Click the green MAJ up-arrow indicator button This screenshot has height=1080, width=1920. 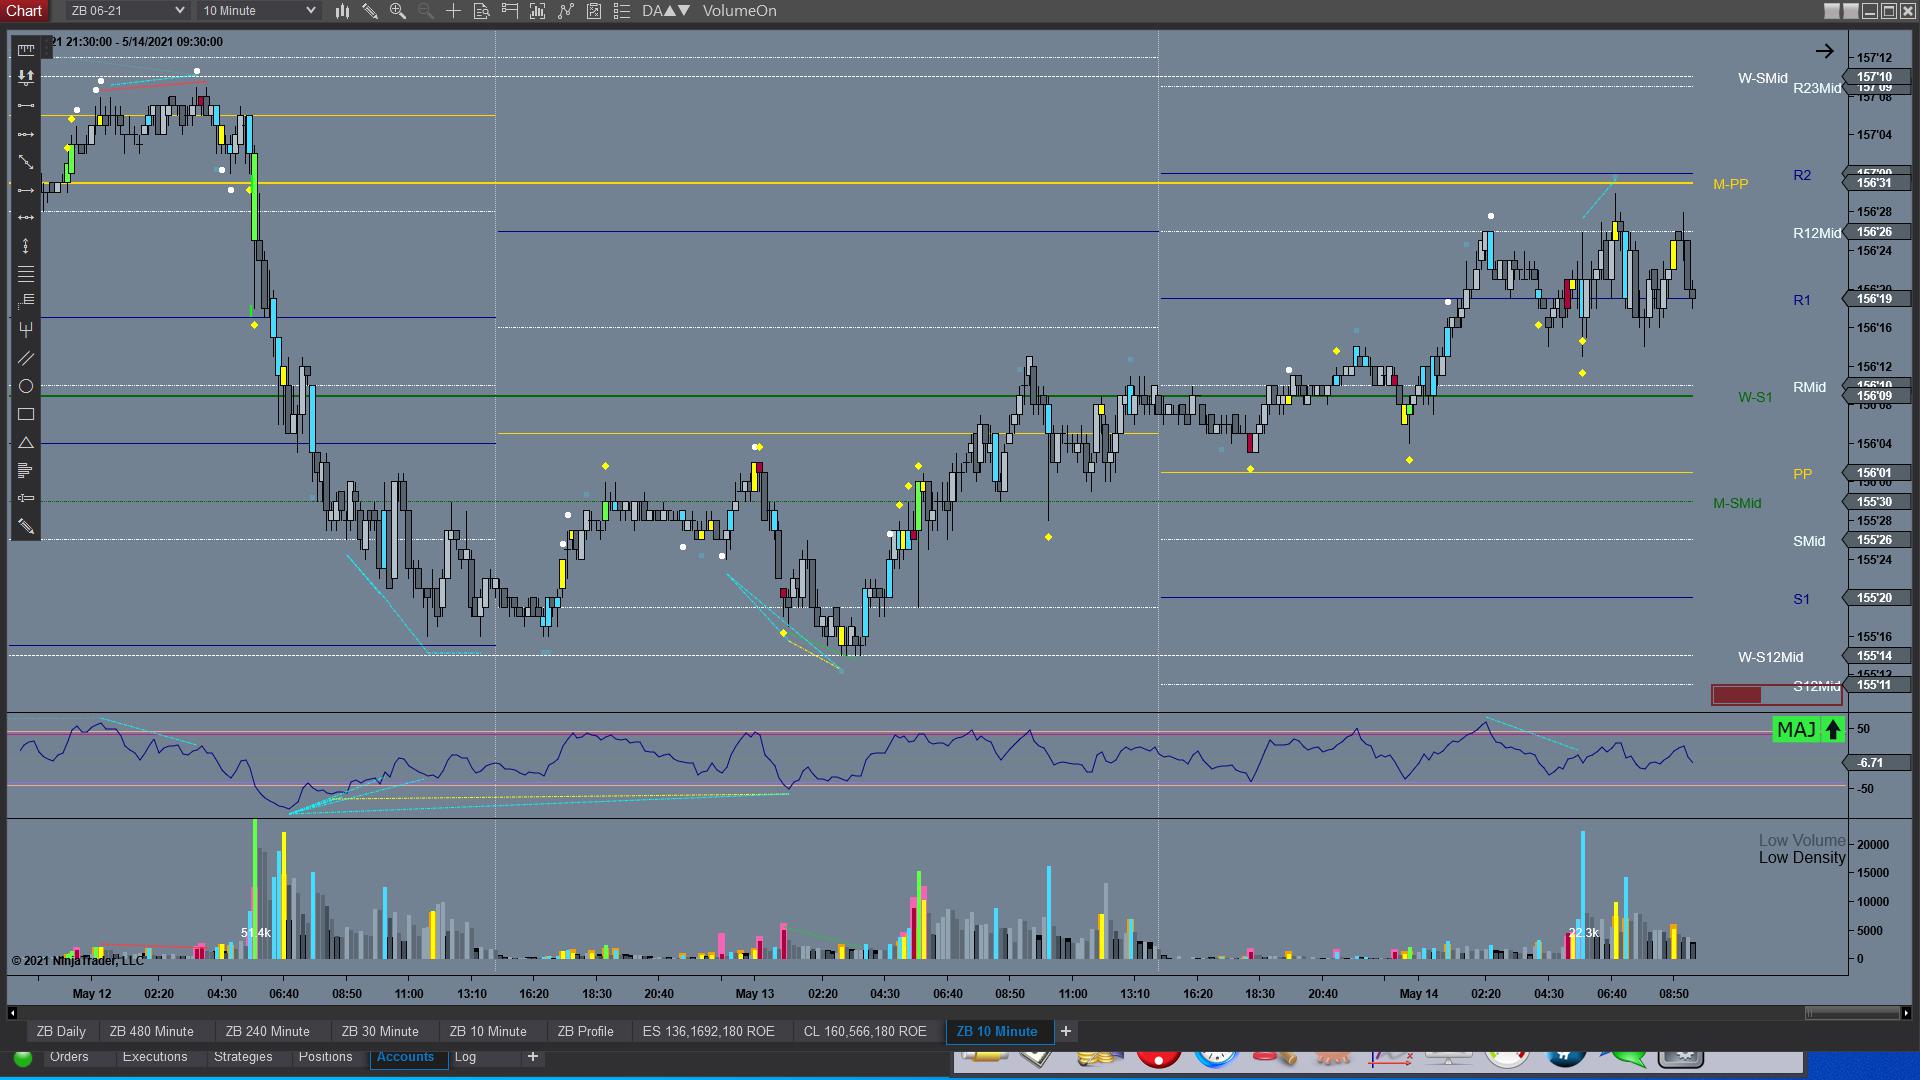[1809, 730]
